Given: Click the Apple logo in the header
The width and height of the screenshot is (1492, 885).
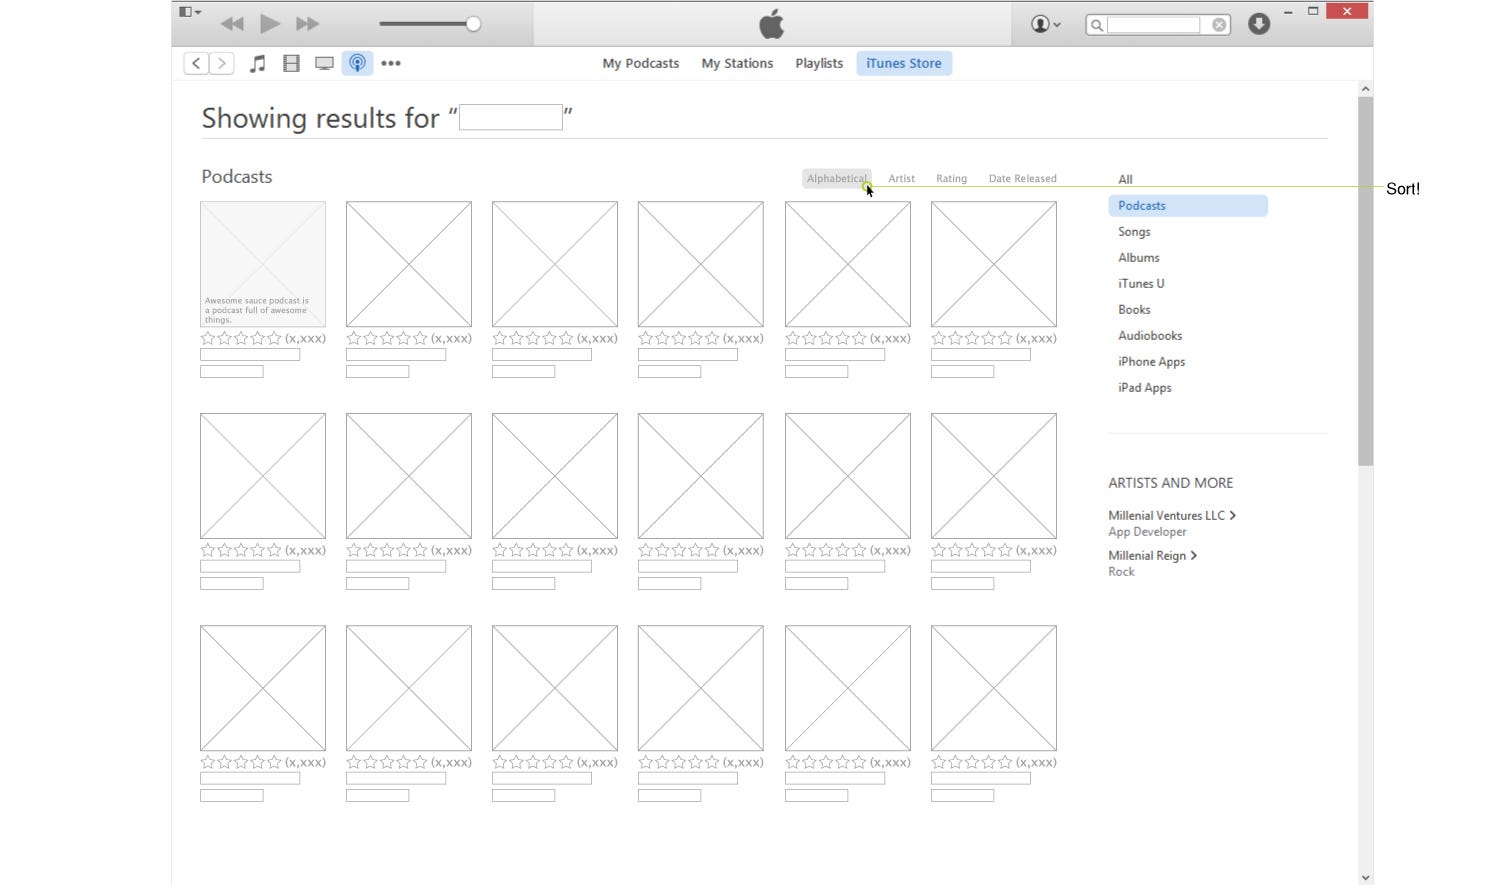Looking at the screenshot, I should pos(772,23).
